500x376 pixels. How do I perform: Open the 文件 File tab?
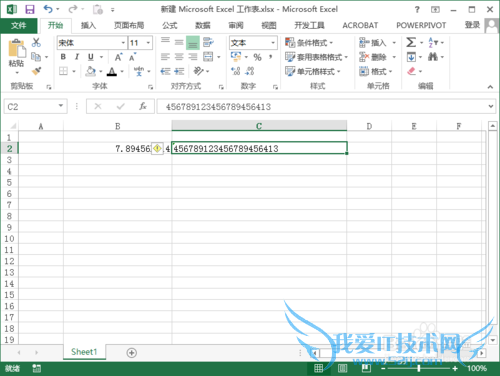[x=19, y=25]
